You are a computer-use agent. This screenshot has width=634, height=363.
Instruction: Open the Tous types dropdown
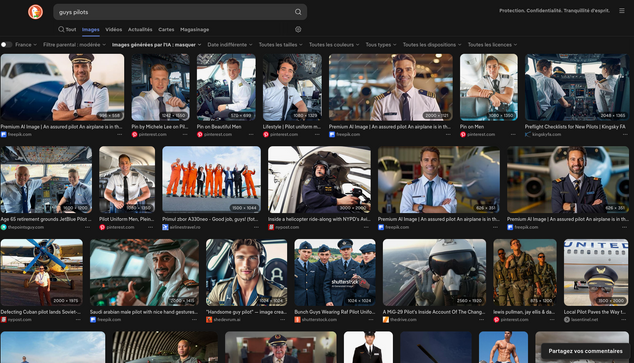pyautogui.click(x=381, y=45)
